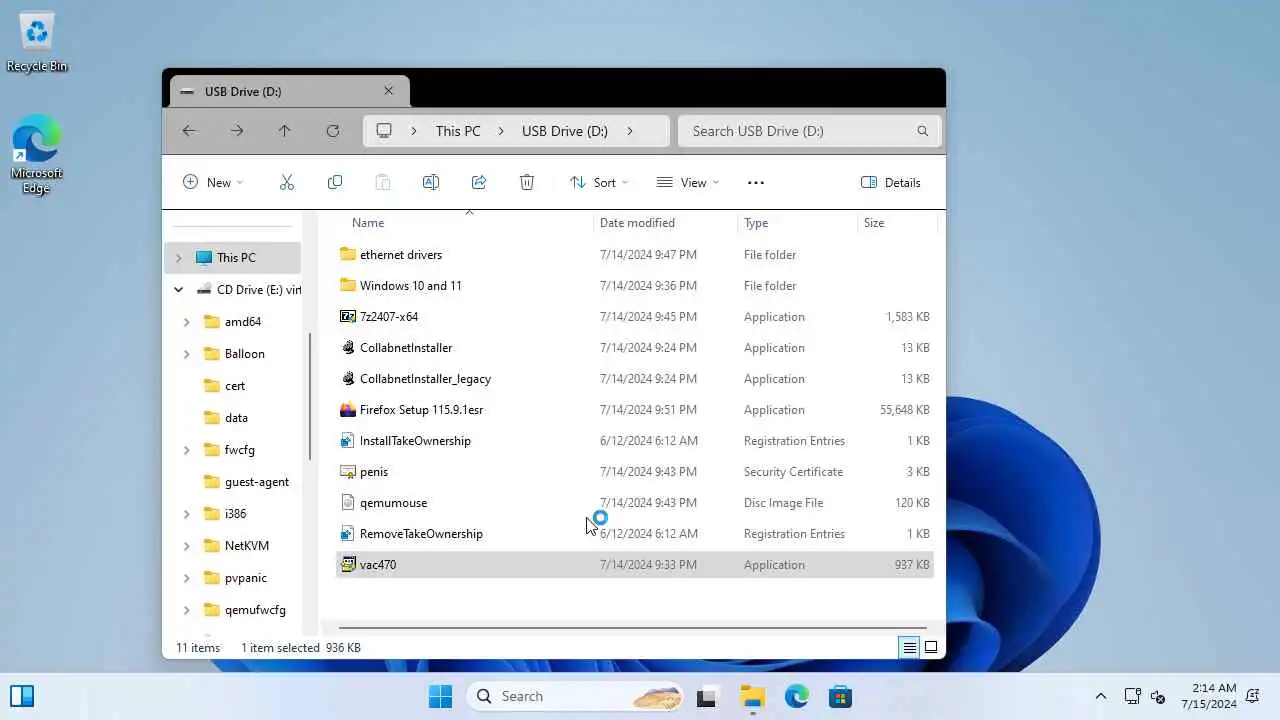The height and width of the screenshot is (720, 1280).
Task: Click the Cut scissors icon
Action: coord(287,182)
